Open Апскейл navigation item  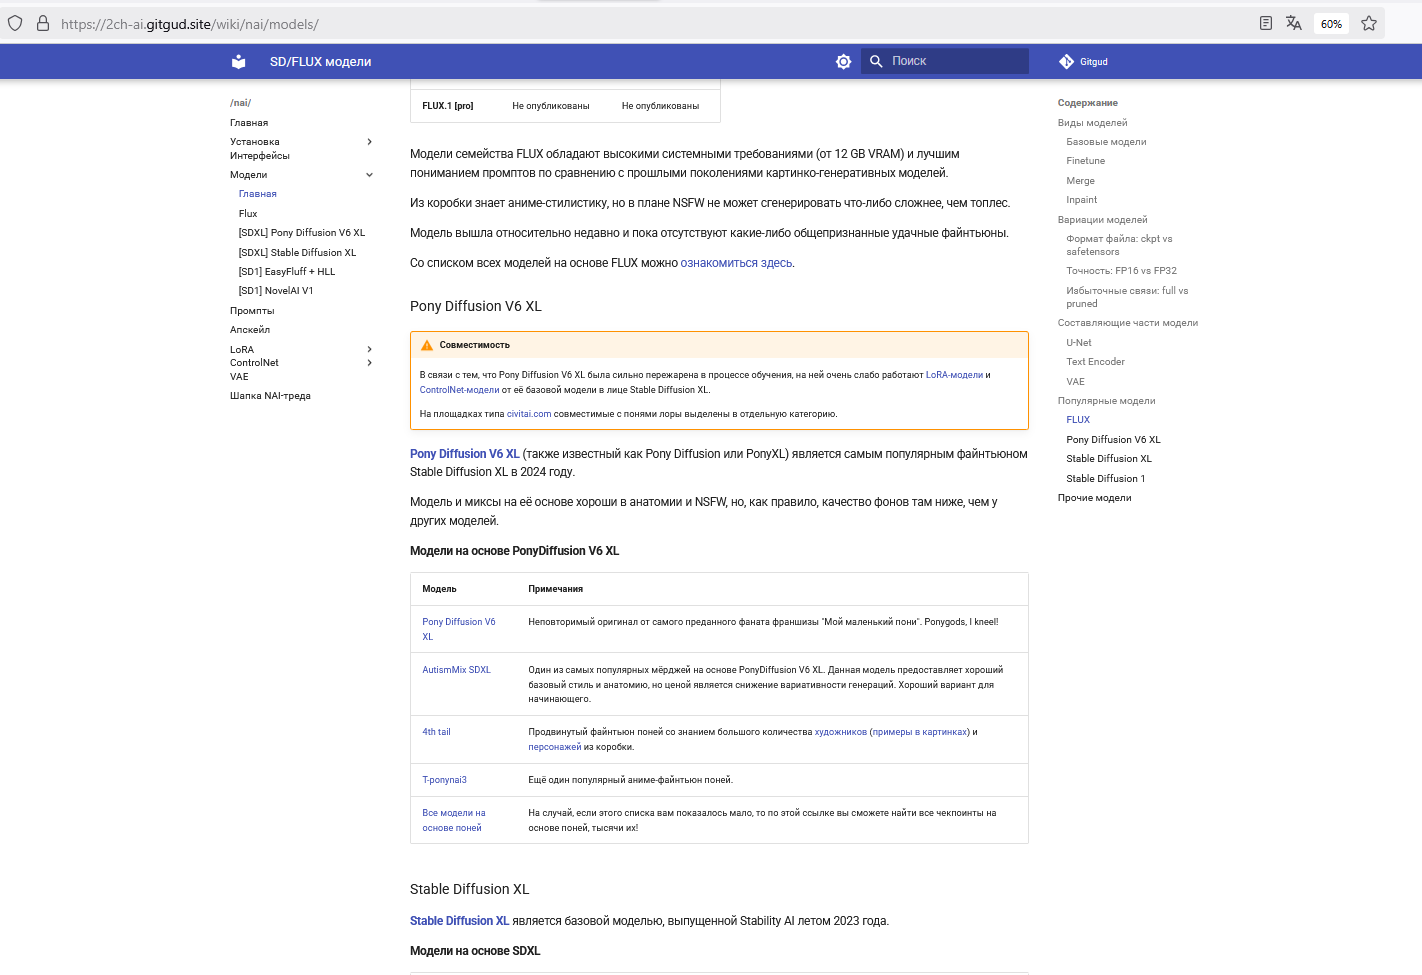point(250,330)
